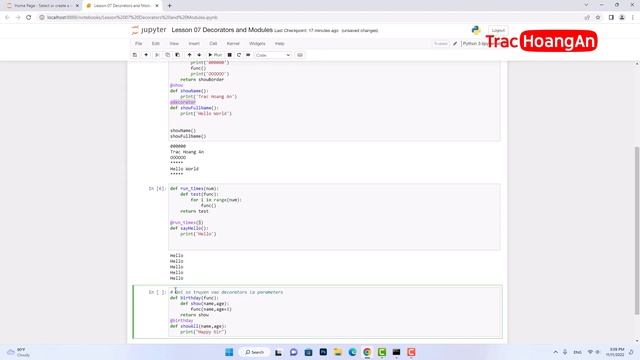This screenshot has width=640, height=360.
Task: Go forward in browser history
Action: 18,17
